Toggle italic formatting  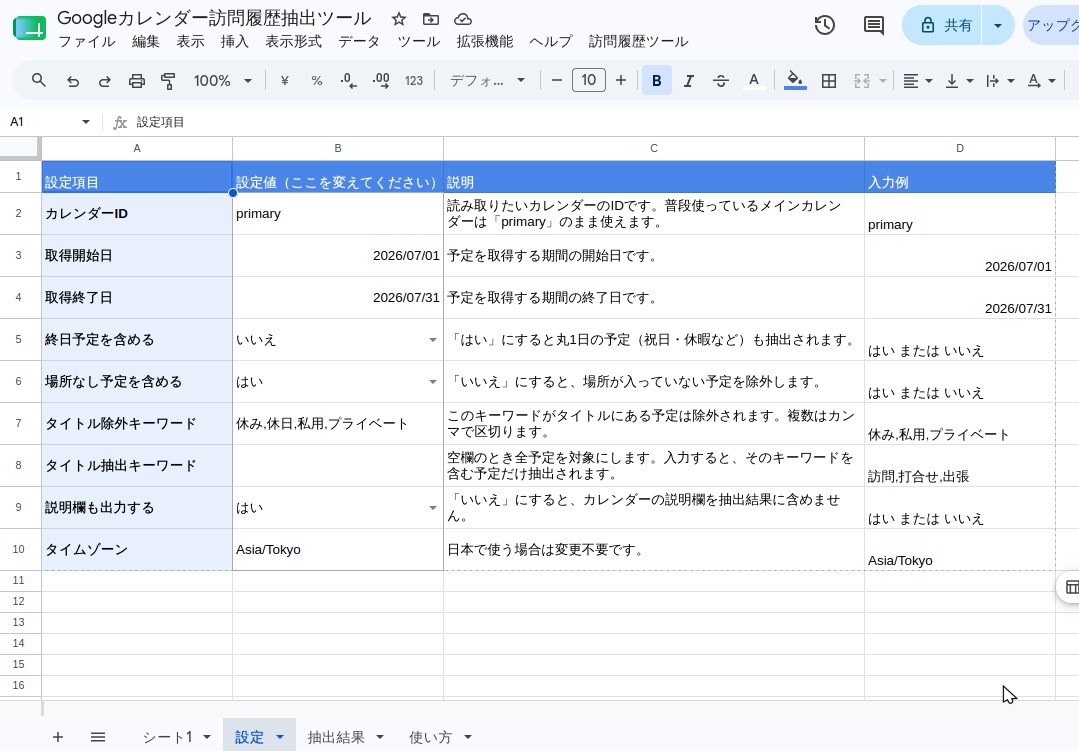pyautogui.click(x=688, y=81)
